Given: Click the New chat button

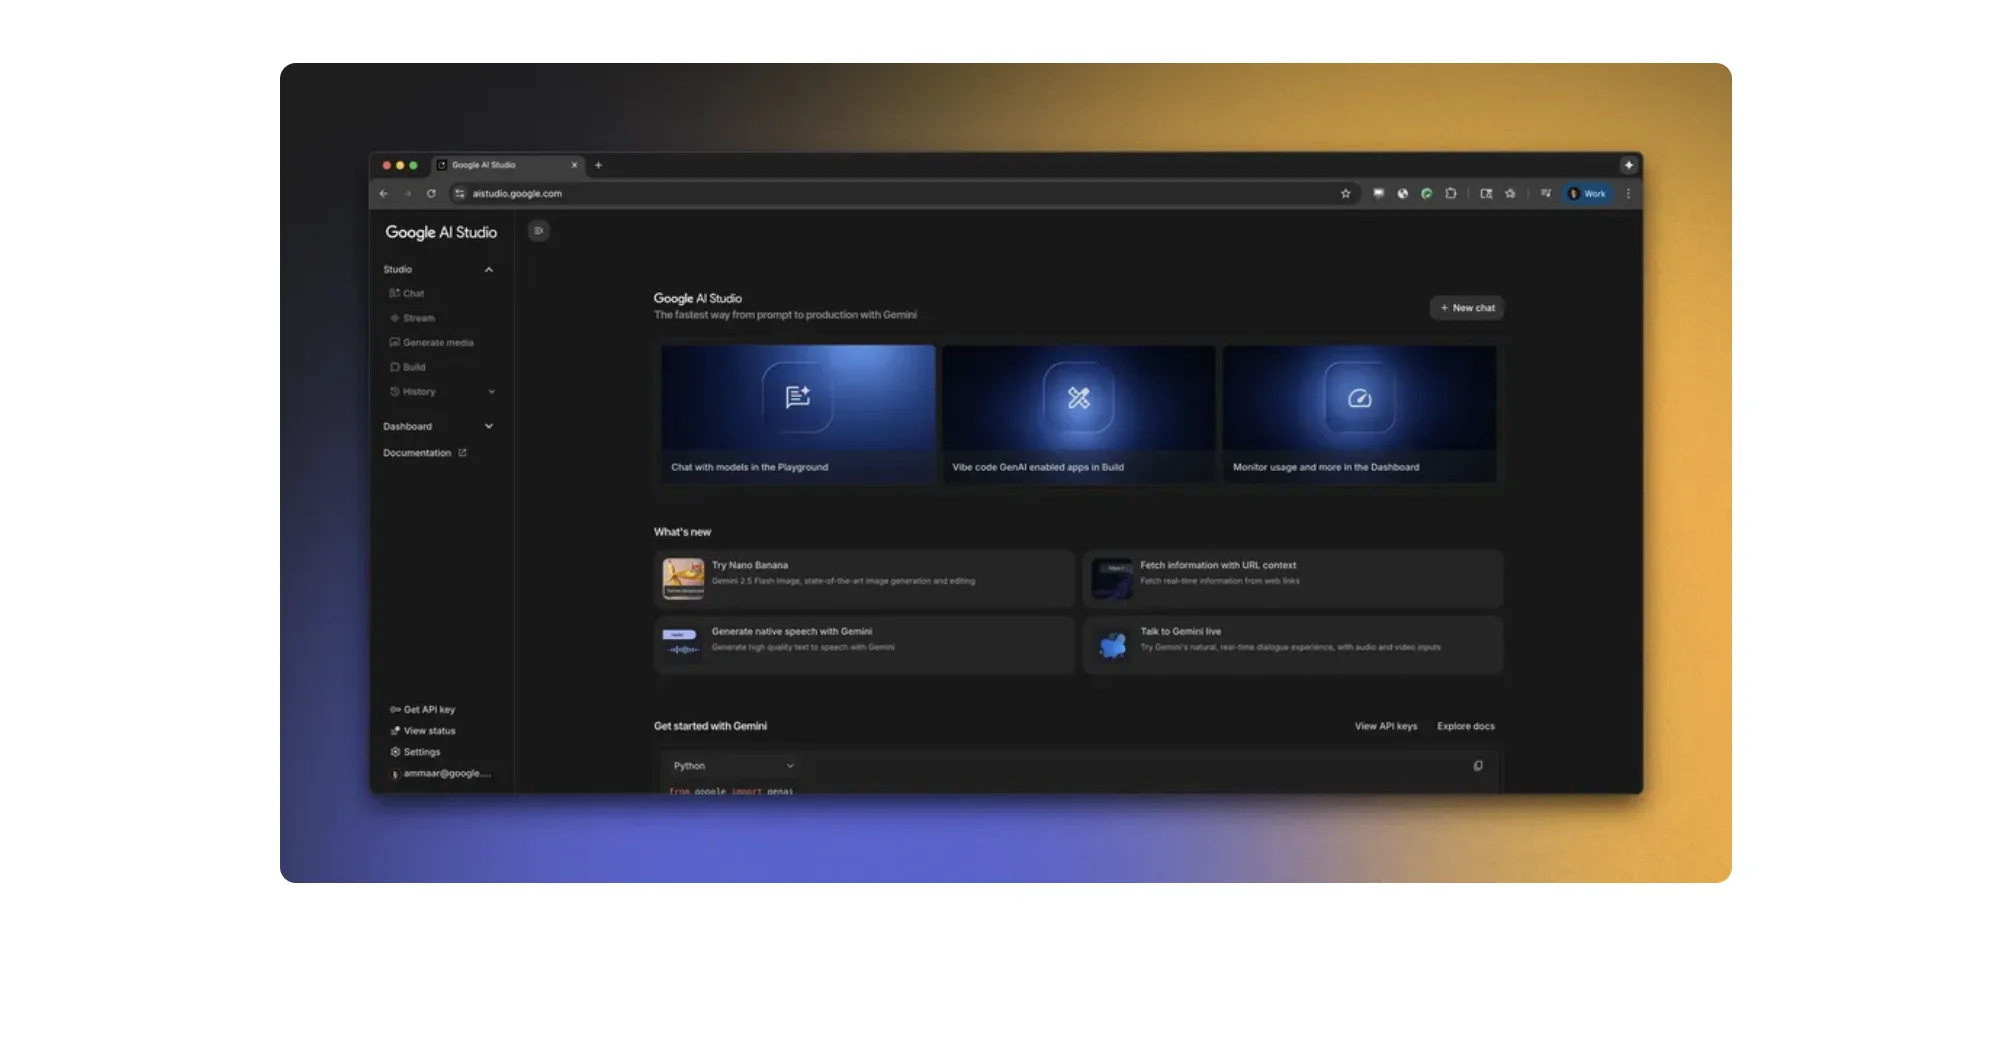Looking at the screenshot, I should click(1466, 308).
